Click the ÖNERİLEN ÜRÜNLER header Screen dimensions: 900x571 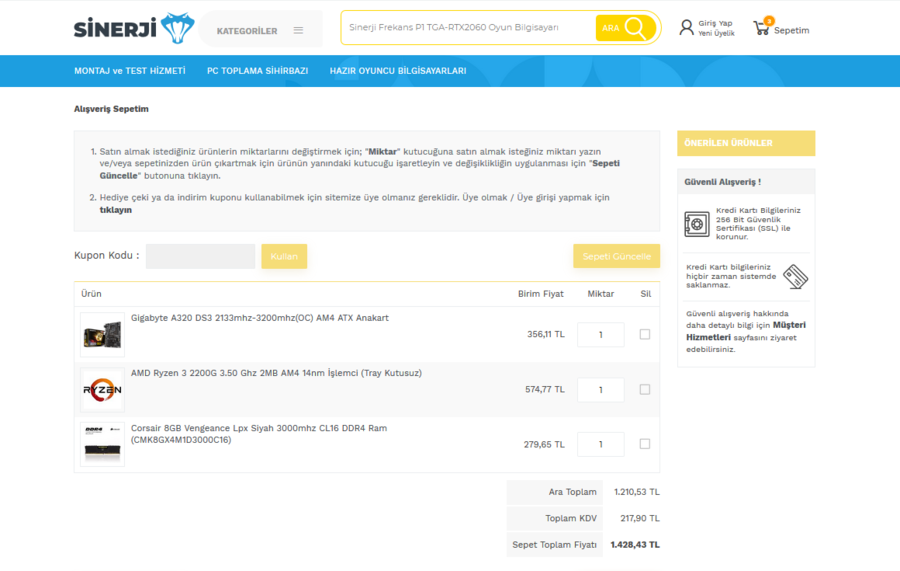[x=746, y=143]
